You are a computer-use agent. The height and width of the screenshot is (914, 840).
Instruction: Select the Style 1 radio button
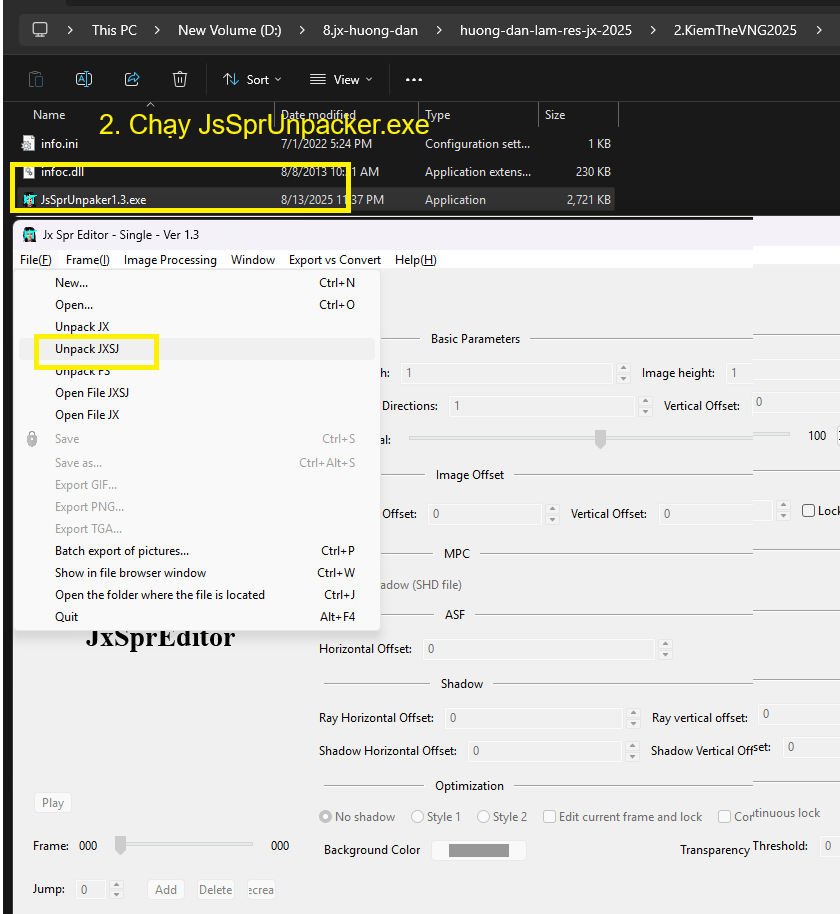(x=417, y=817)
